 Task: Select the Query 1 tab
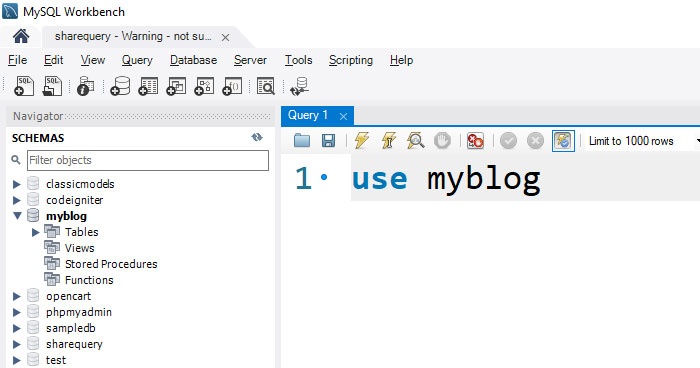tap(308, 115)
